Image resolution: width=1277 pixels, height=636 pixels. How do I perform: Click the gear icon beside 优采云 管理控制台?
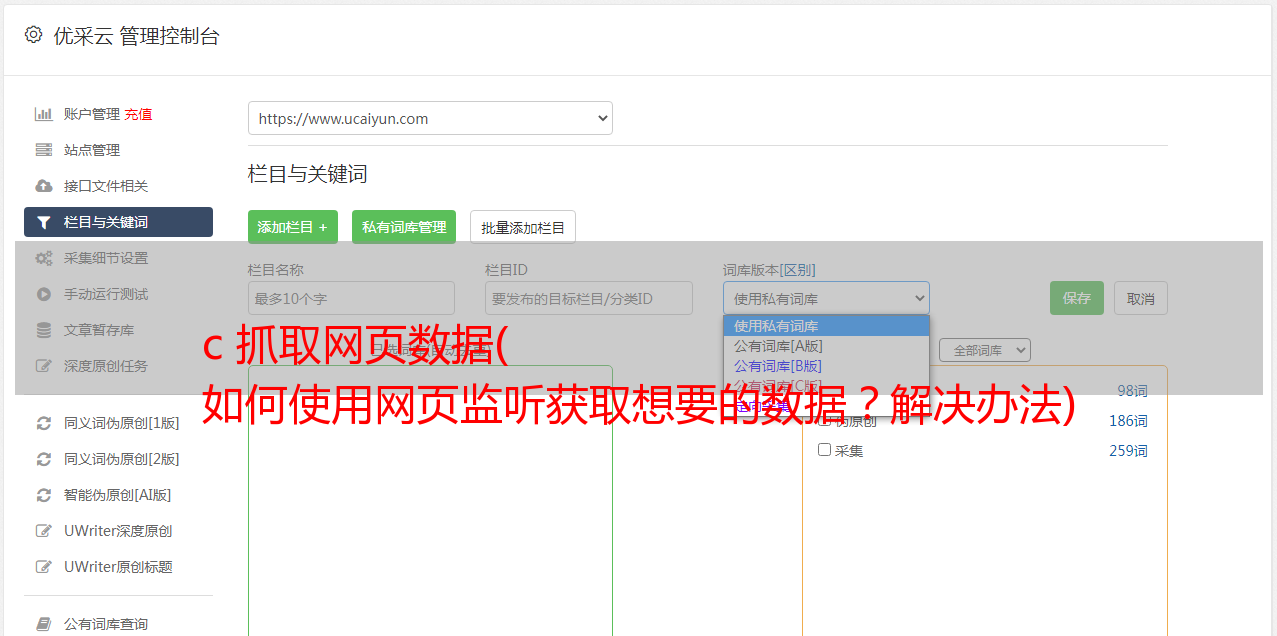pyautogui.click(x=33, y=35)
